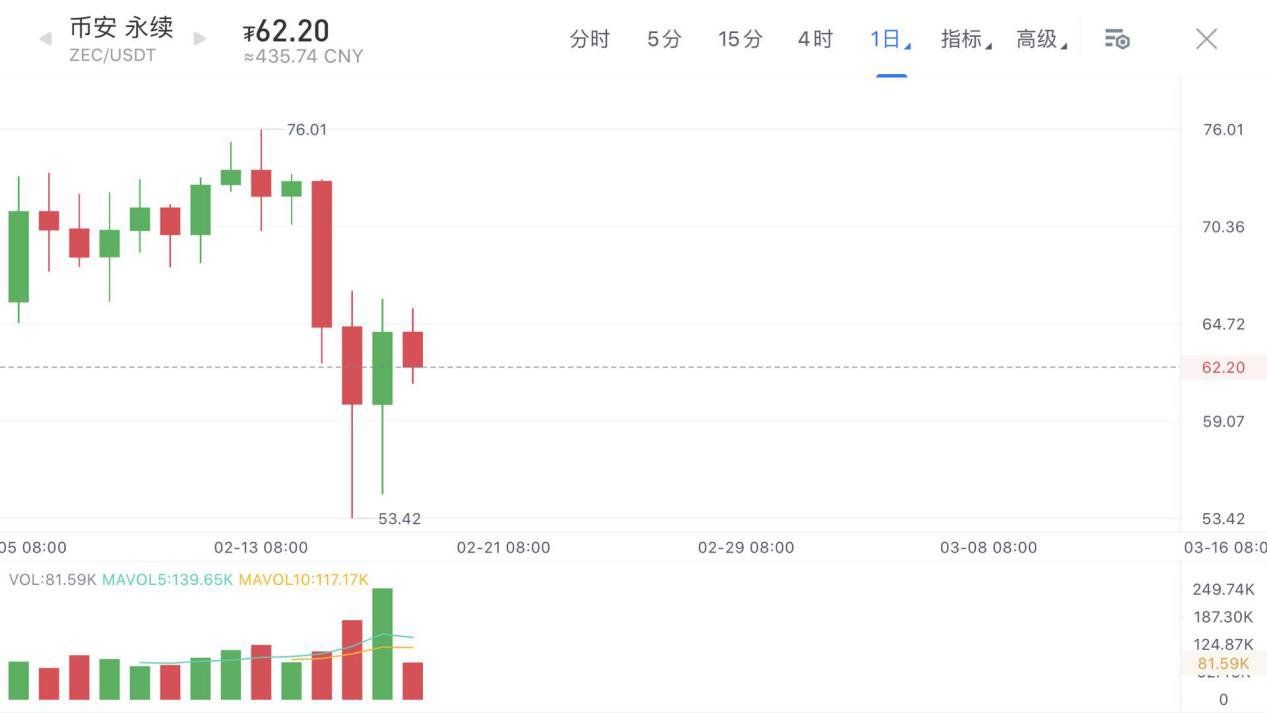Expand the 1日 timeframe dropdown
1267x713 pixels.
click(890, 39)
